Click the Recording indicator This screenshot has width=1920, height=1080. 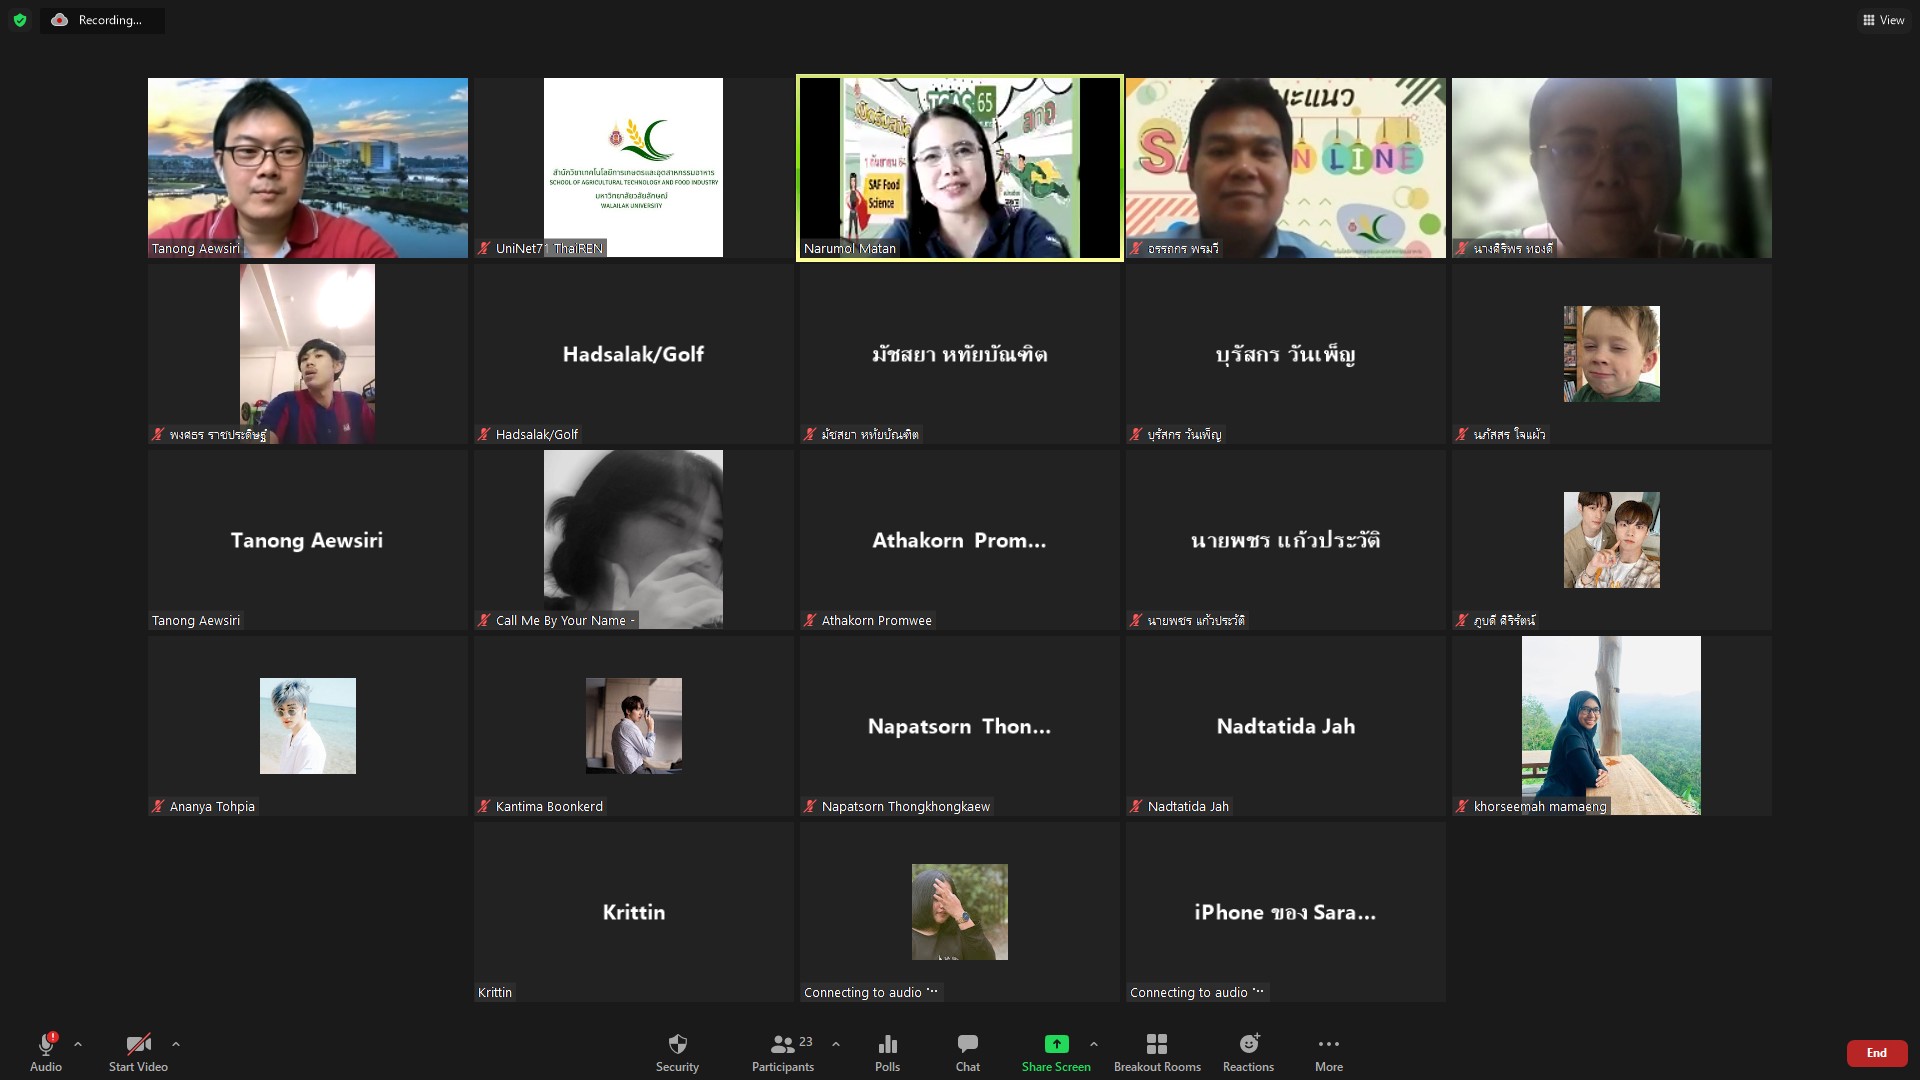pyautogui.click(x=101, y=20)
